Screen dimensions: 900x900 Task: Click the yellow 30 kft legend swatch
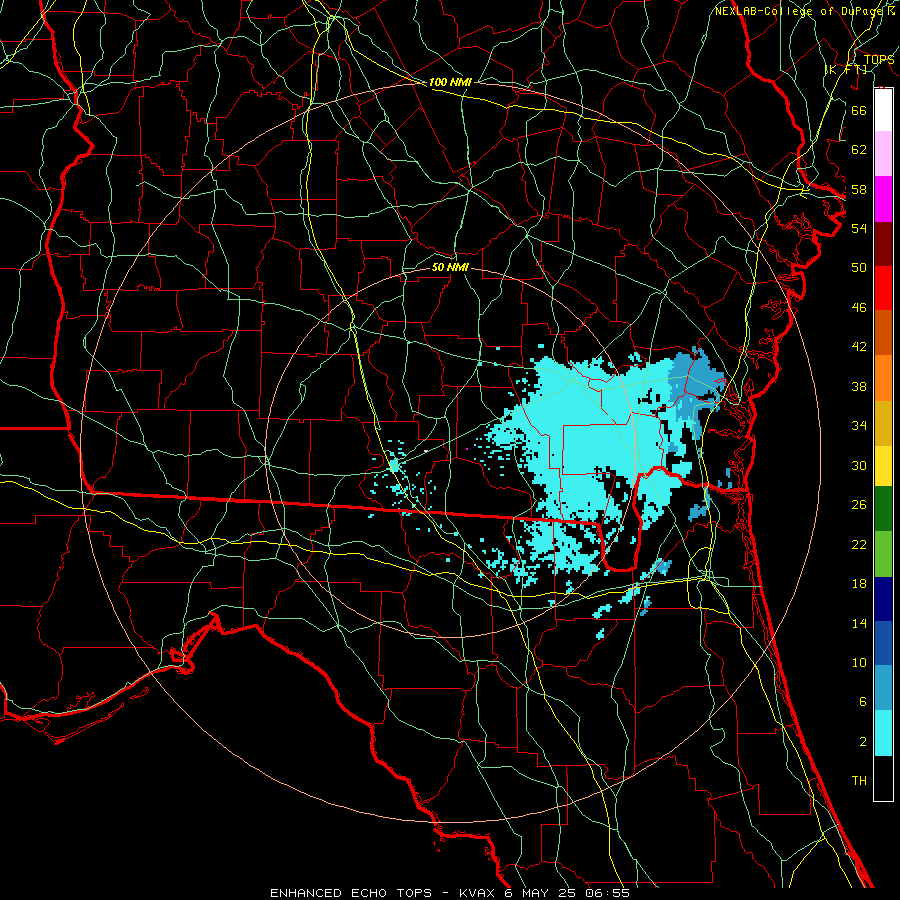[x=883, y=465]
